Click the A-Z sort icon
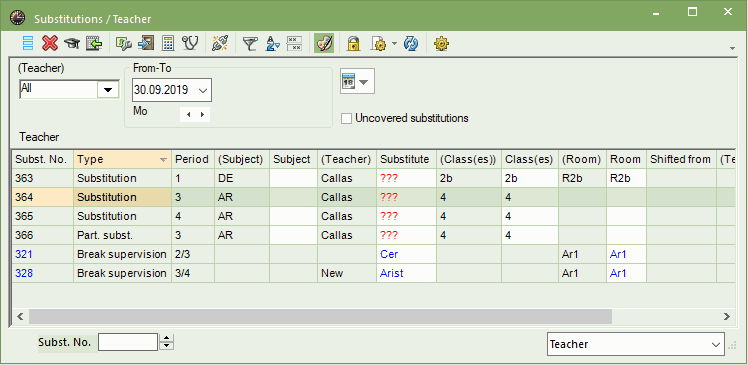The height and width of the screenshot is (365, 748). pos(272,43)
